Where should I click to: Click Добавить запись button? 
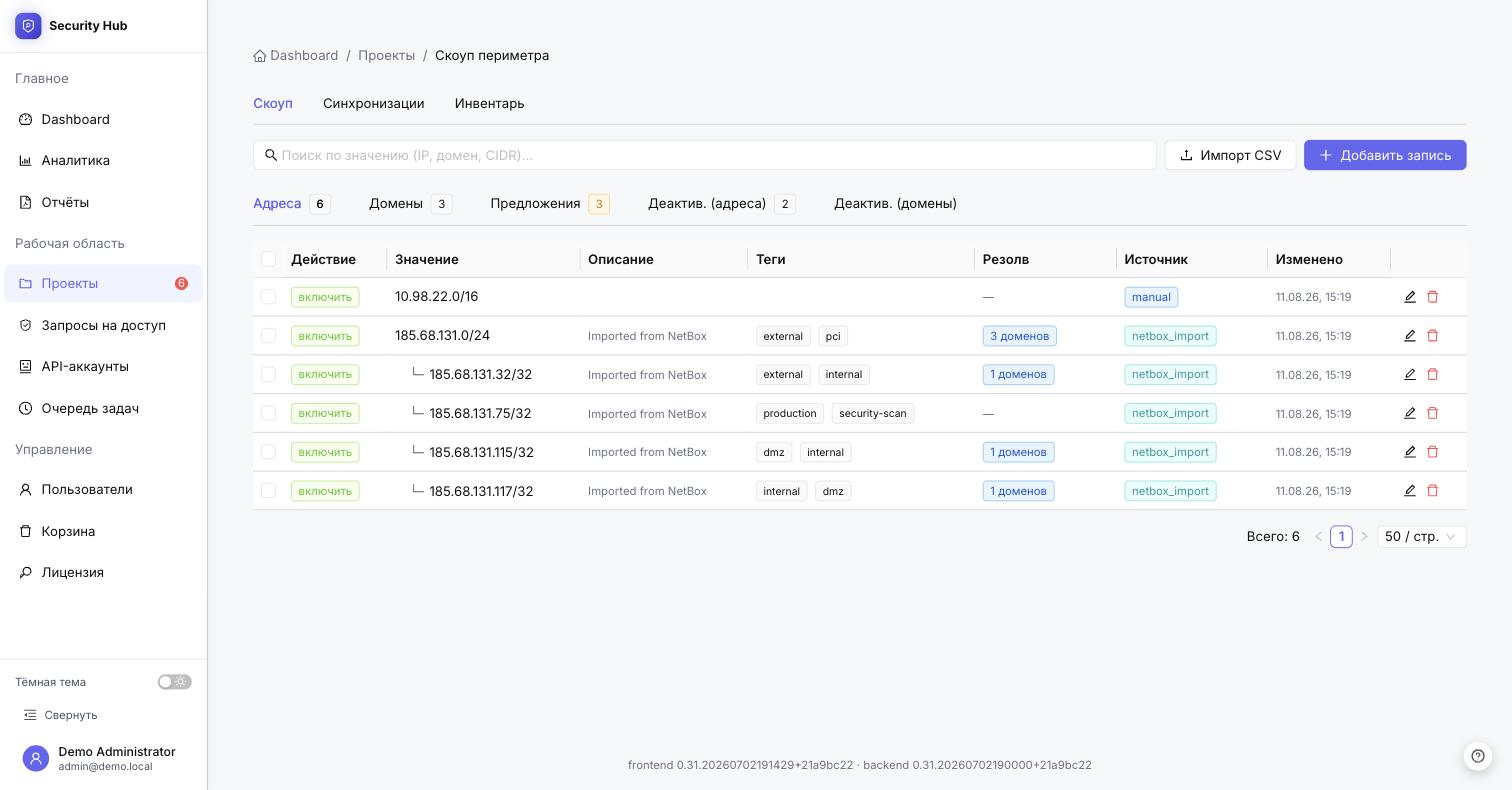pyautogui.click(x=1385, y=155)
